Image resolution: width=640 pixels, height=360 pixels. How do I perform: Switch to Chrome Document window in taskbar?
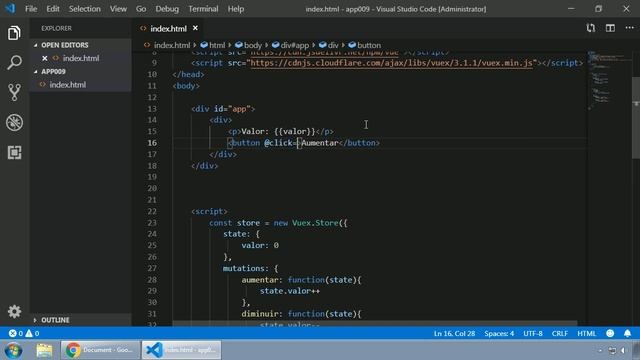(x=100, y=350)
